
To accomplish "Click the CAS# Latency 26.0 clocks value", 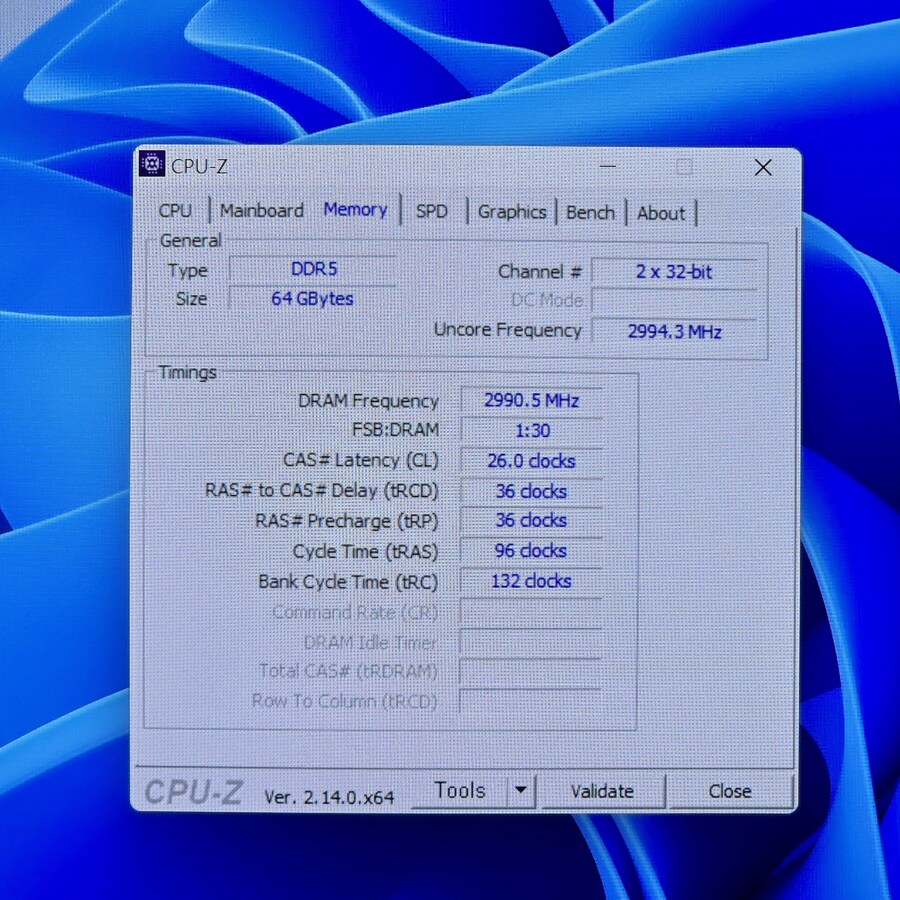I will [532, 460].
